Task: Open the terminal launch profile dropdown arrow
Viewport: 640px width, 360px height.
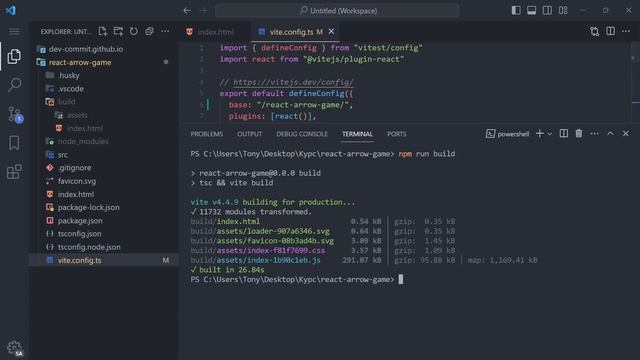Action: (549, 134)
